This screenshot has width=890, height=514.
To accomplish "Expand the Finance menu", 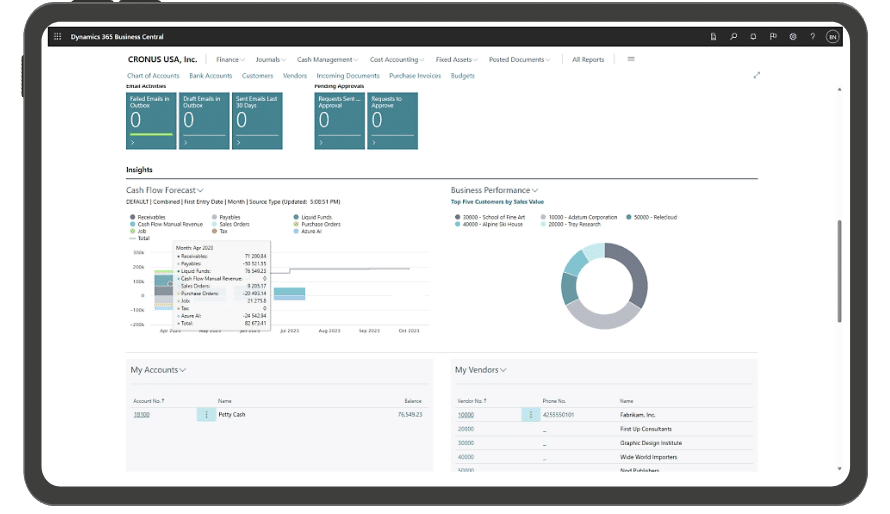I will click(x=230, y=60).
